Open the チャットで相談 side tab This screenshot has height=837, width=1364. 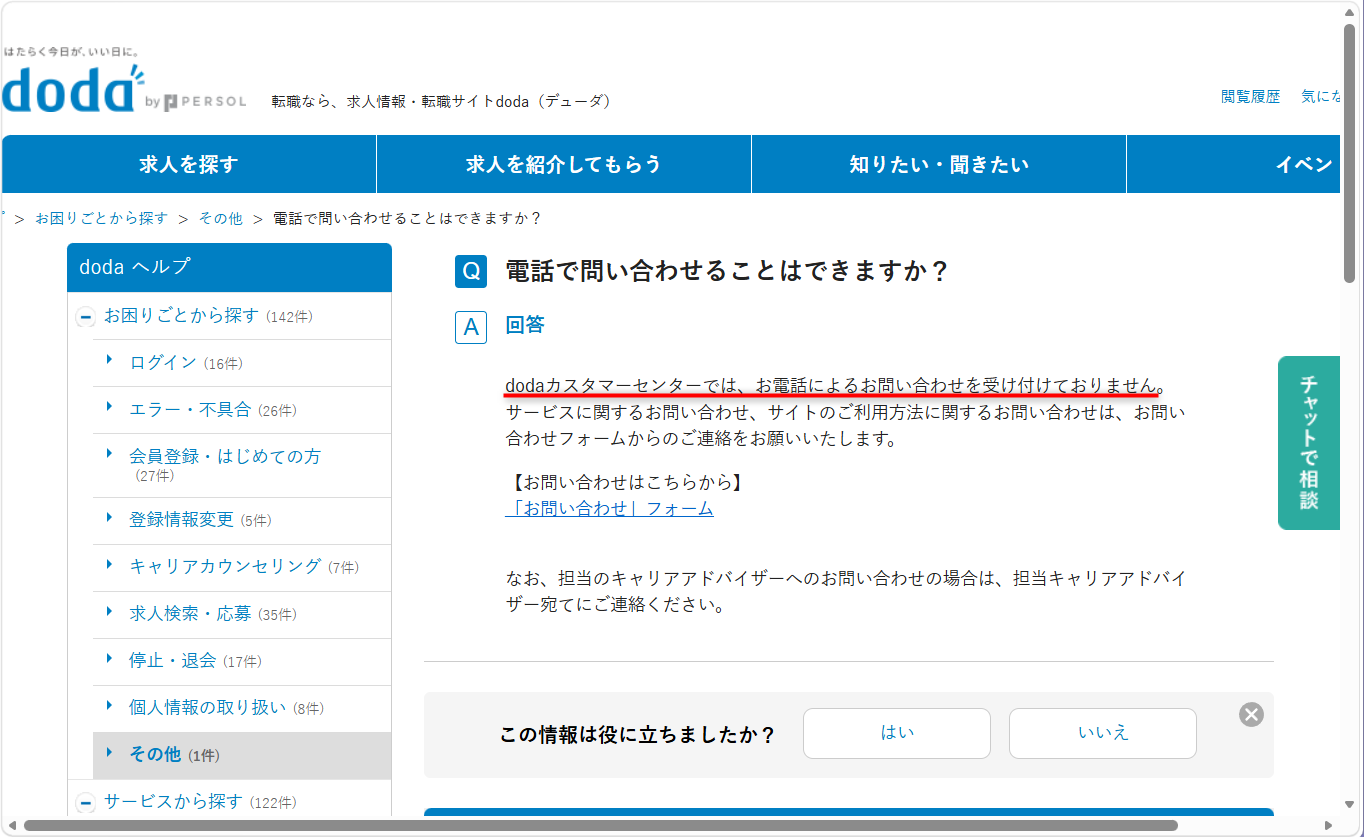click(1309, 442)
